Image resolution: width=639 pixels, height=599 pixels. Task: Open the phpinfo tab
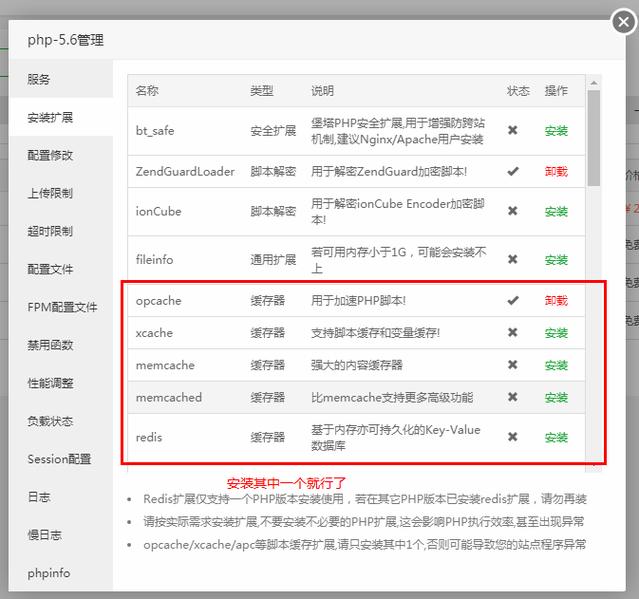[x=61, y=573]
